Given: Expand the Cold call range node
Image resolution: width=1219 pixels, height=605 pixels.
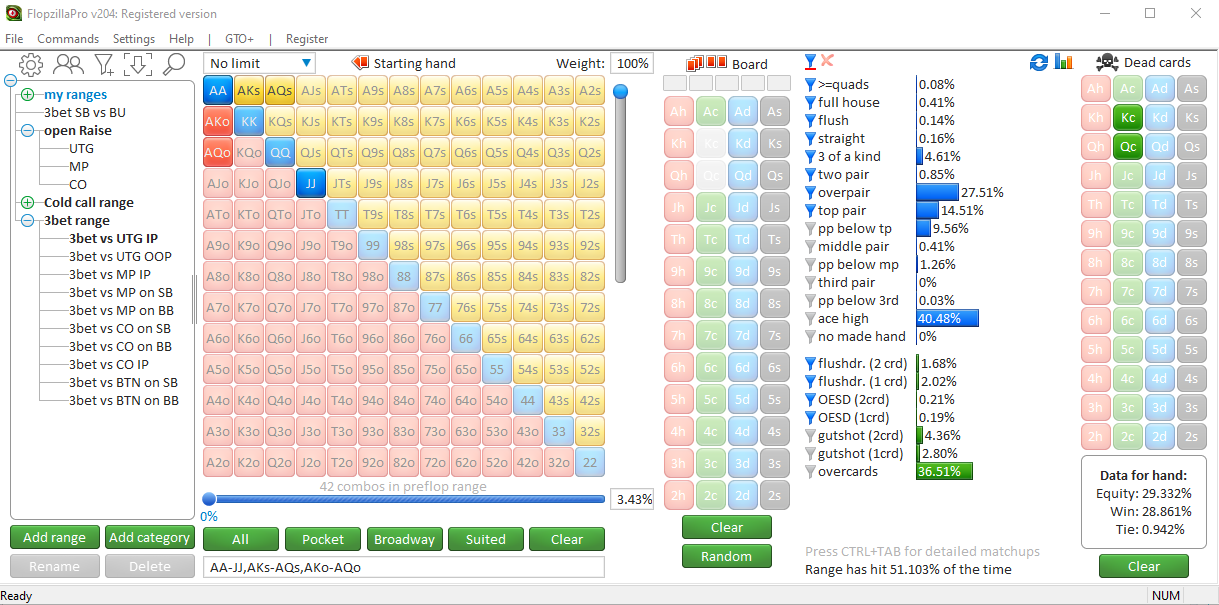Looking at the screenshot, I should [x=27, y=203].
